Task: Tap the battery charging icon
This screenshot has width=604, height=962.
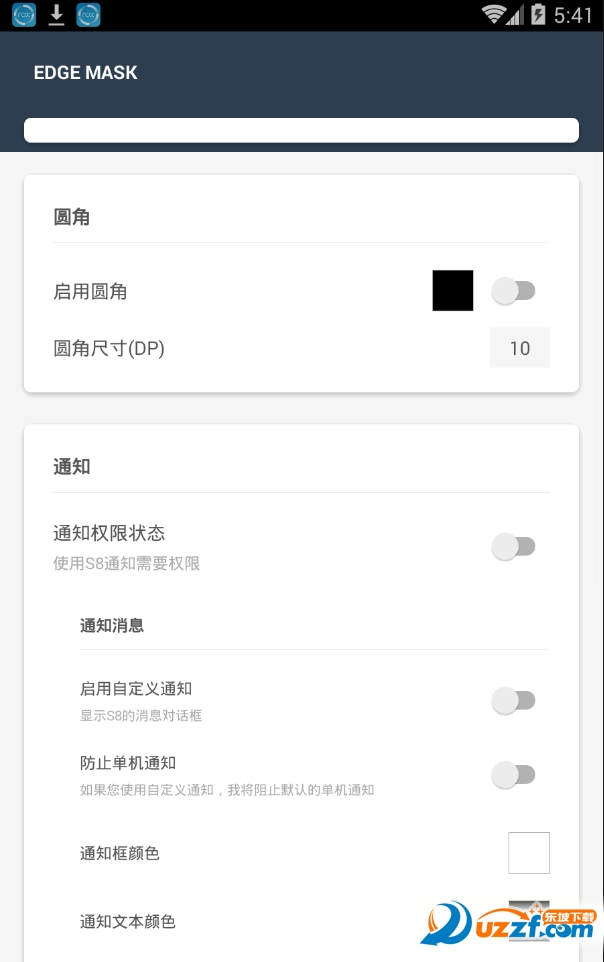Action: pos(539,15)
